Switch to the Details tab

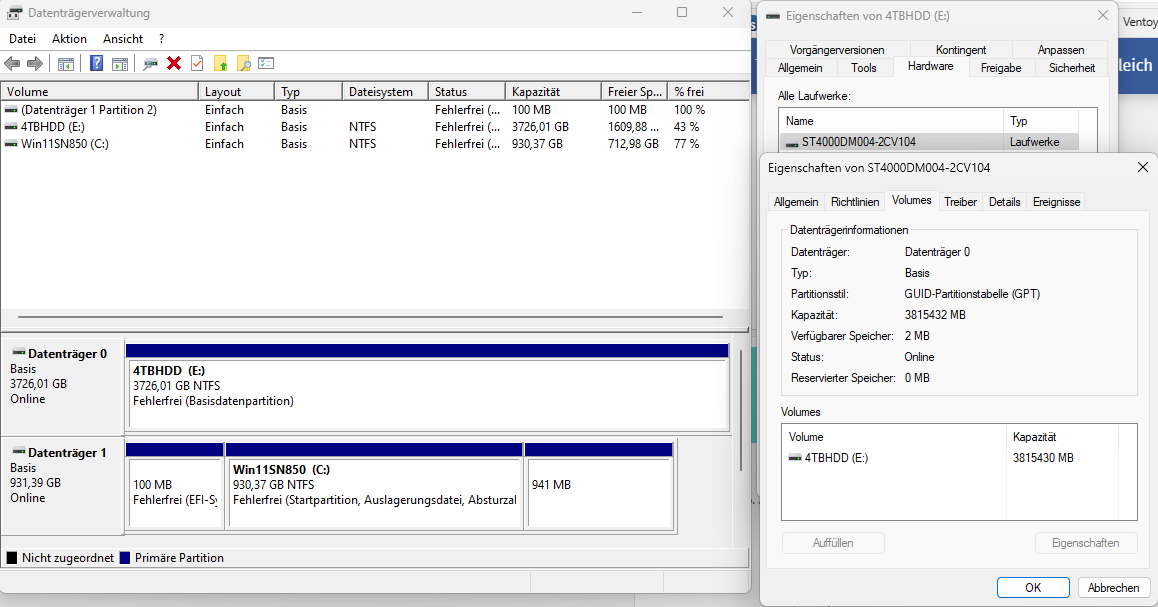(1004, 202)
